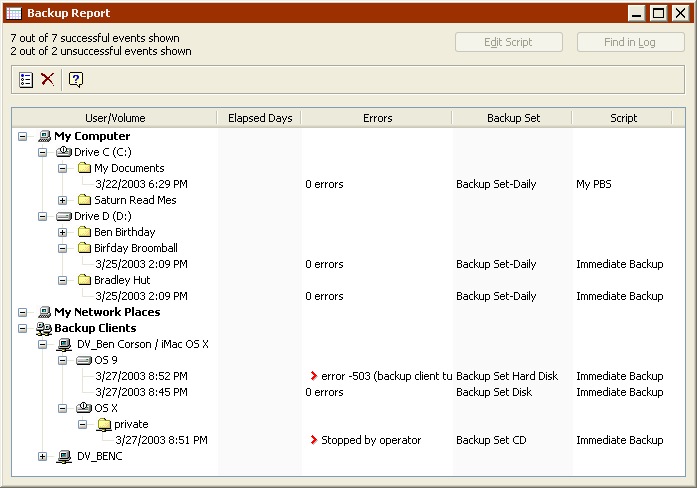This screenshot has height=488, width=697.
Task: Click the Backup Set Hard Disk cell
Action: click(507, 376)
